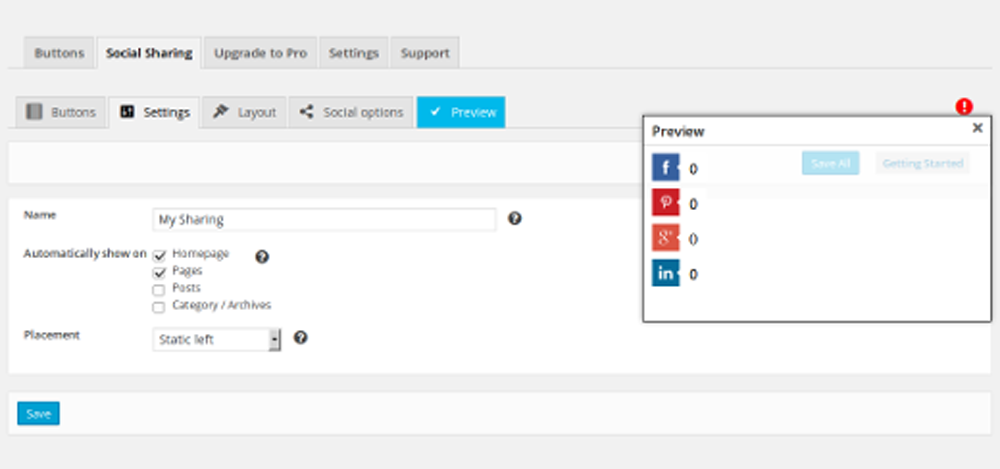Uncheck the Homepage checkbox
The height and width of the screenshot is (469, 1000).
coord(159,256)
